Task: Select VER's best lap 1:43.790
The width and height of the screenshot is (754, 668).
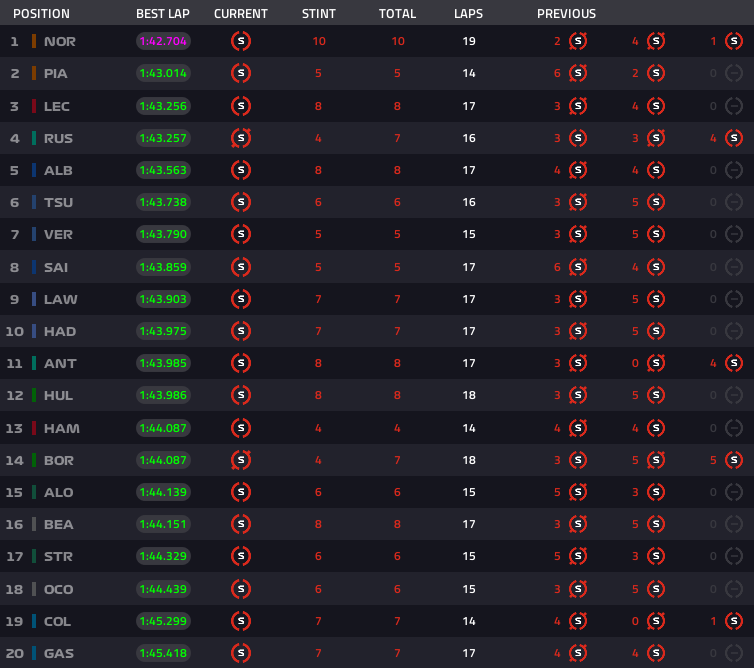Action: [163, 234]
